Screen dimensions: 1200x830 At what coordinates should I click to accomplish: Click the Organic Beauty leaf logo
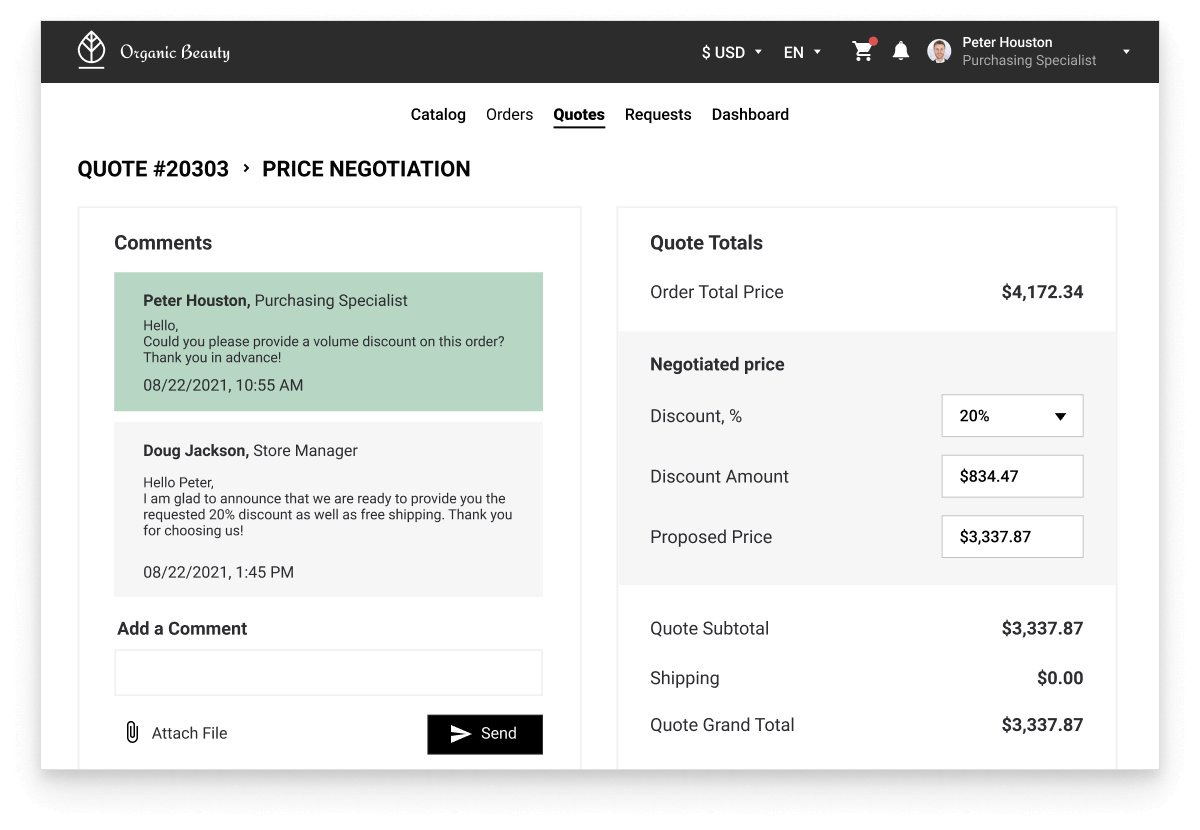pyautogui.click(x=91, y=51)
